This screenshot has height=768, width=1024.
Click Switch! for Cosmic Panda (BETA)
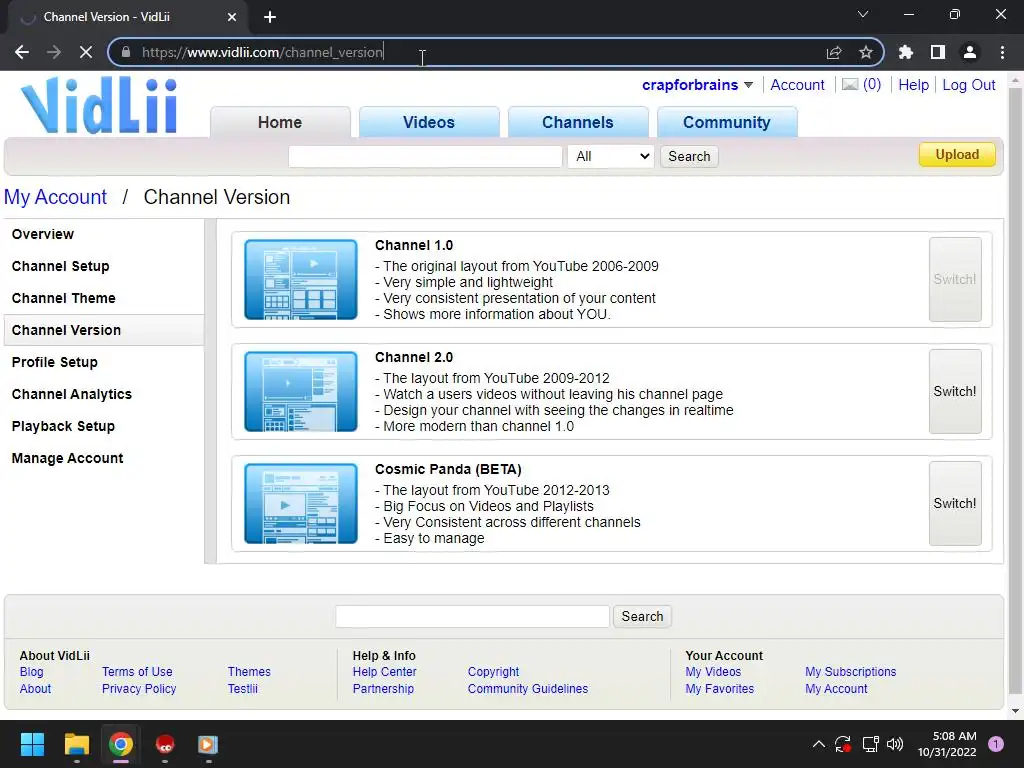coord(955,504)
